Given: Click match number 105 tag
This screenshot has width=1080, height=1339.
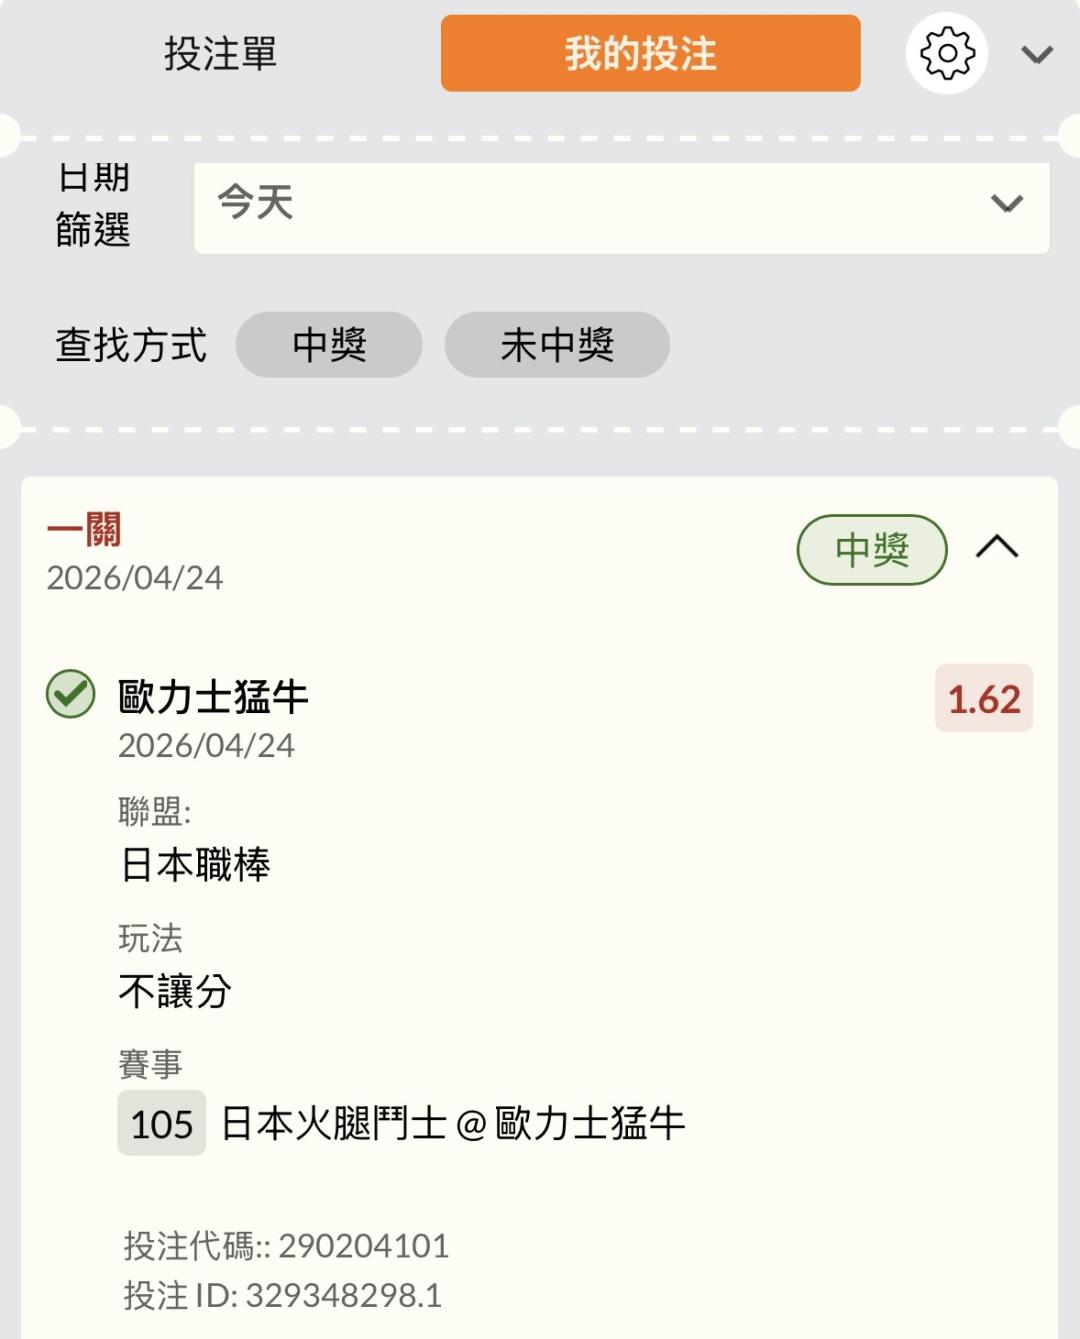Looking at the screenshot, I should click(x=162, y=1124).
